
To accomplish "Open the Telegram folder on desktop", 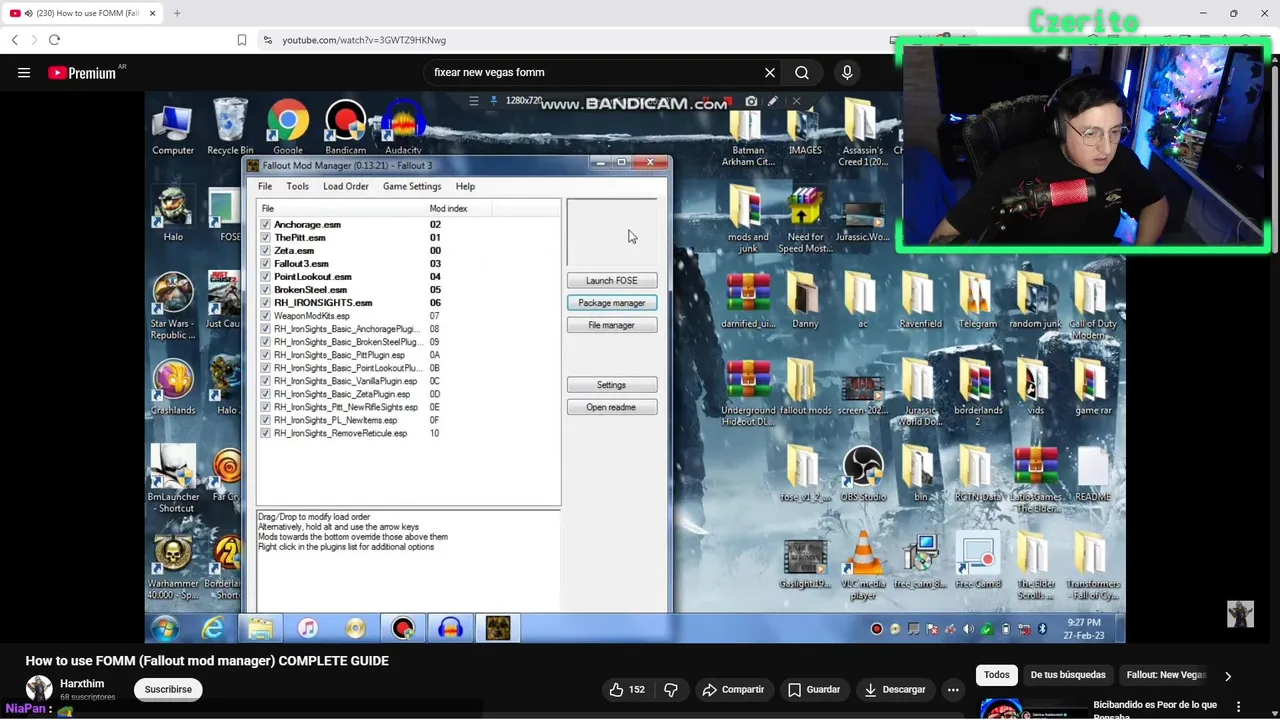I will tap(977, 301).
